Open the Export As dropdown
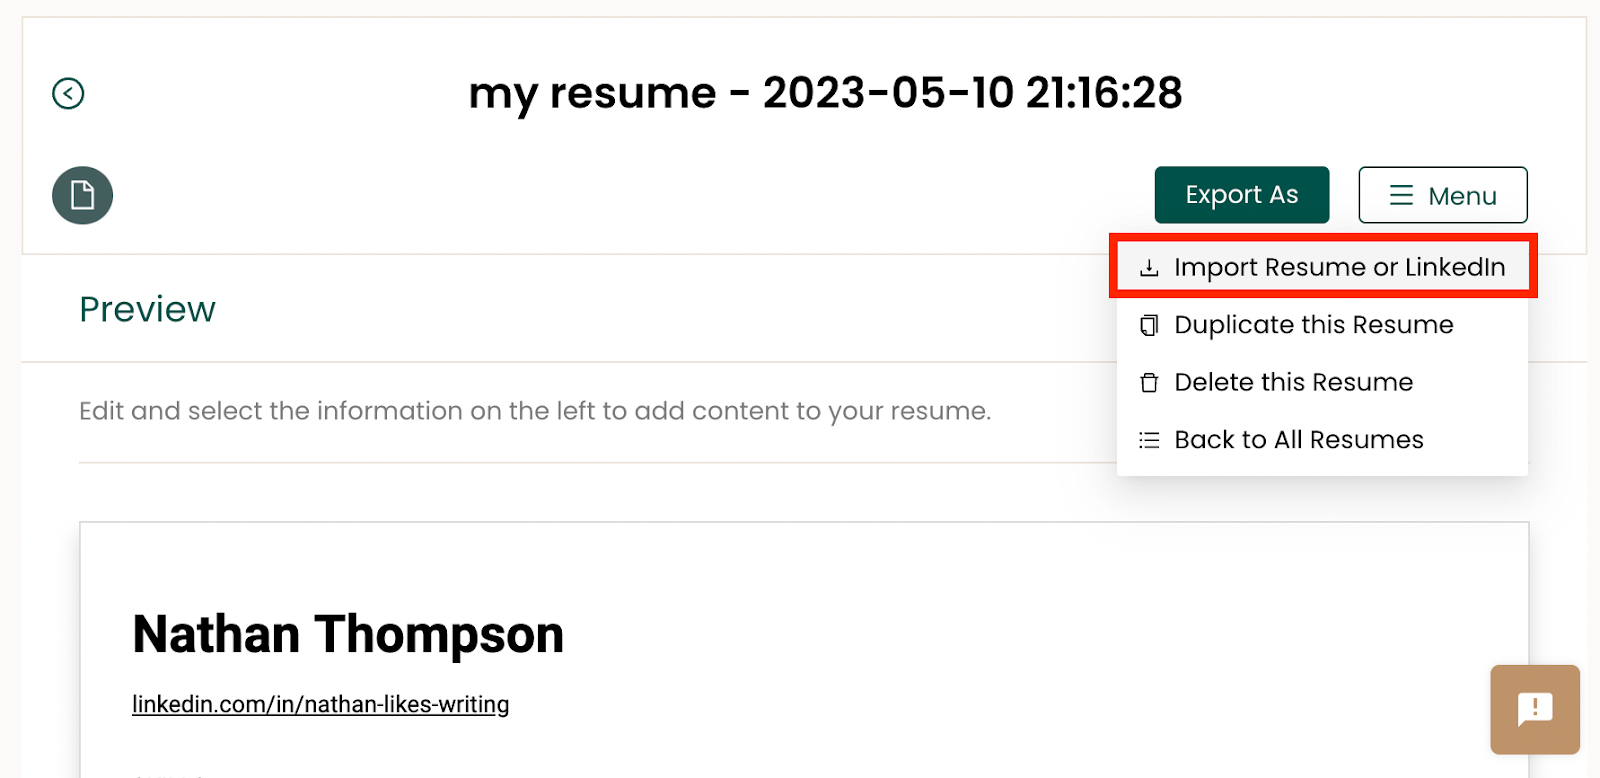This screenshot has height=778, width=1600. coord(1241,194)
